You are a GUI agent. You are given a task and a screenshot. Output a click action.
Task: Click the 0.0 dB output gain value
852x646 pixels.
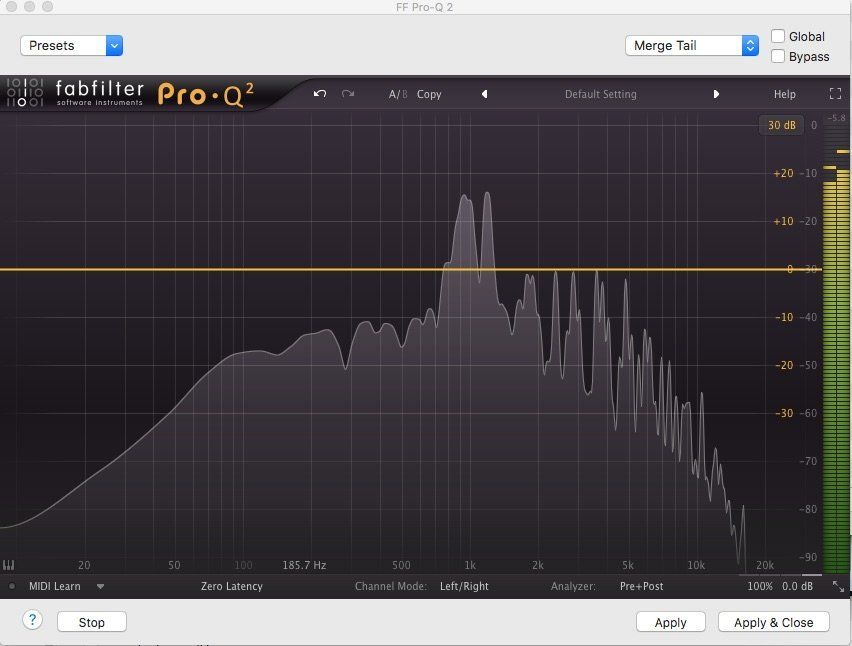[797, 586]
